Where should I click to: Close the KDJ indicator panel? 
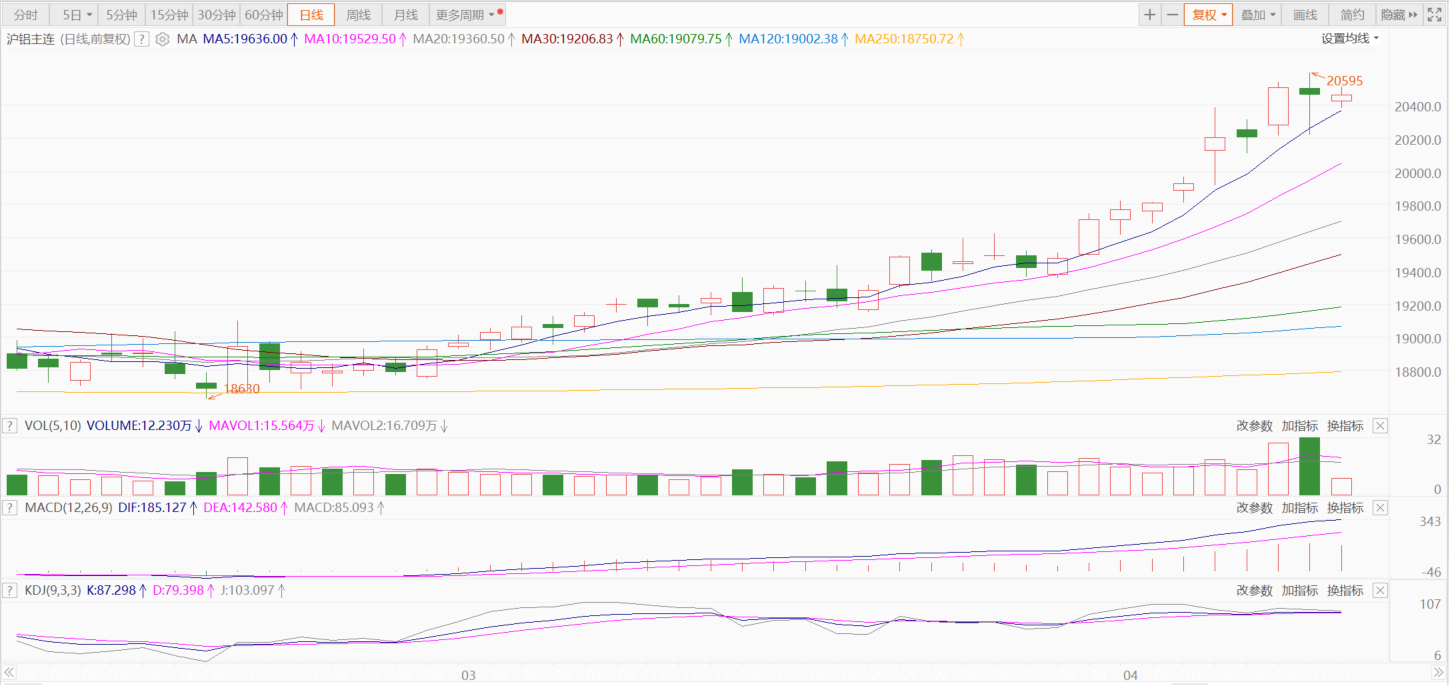(x=1380, y=591)
